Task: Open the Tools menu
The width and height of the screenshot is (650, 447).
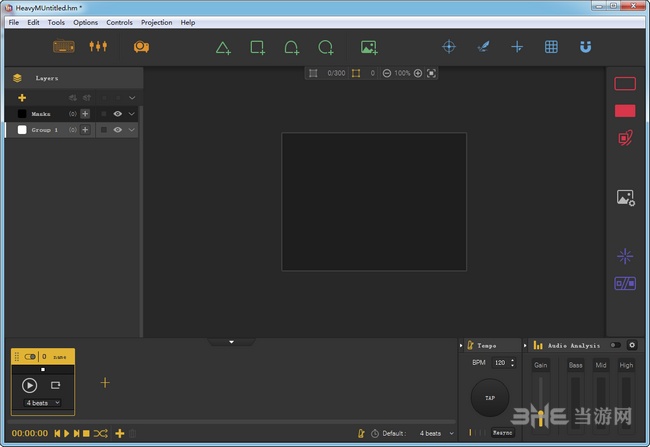Action: [56, 22]
